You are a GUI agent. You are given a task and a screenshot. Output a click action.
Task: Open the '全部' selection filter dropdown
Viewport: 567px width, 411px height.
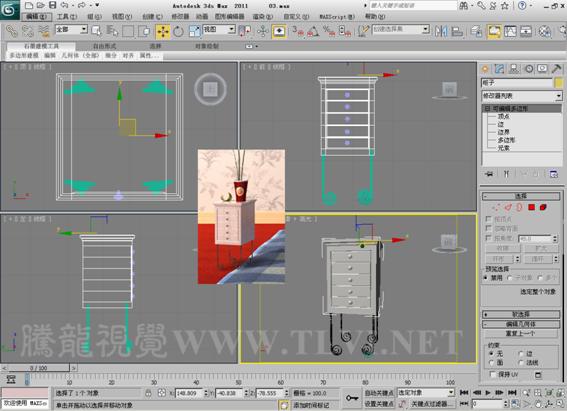(x=71, y=29)
